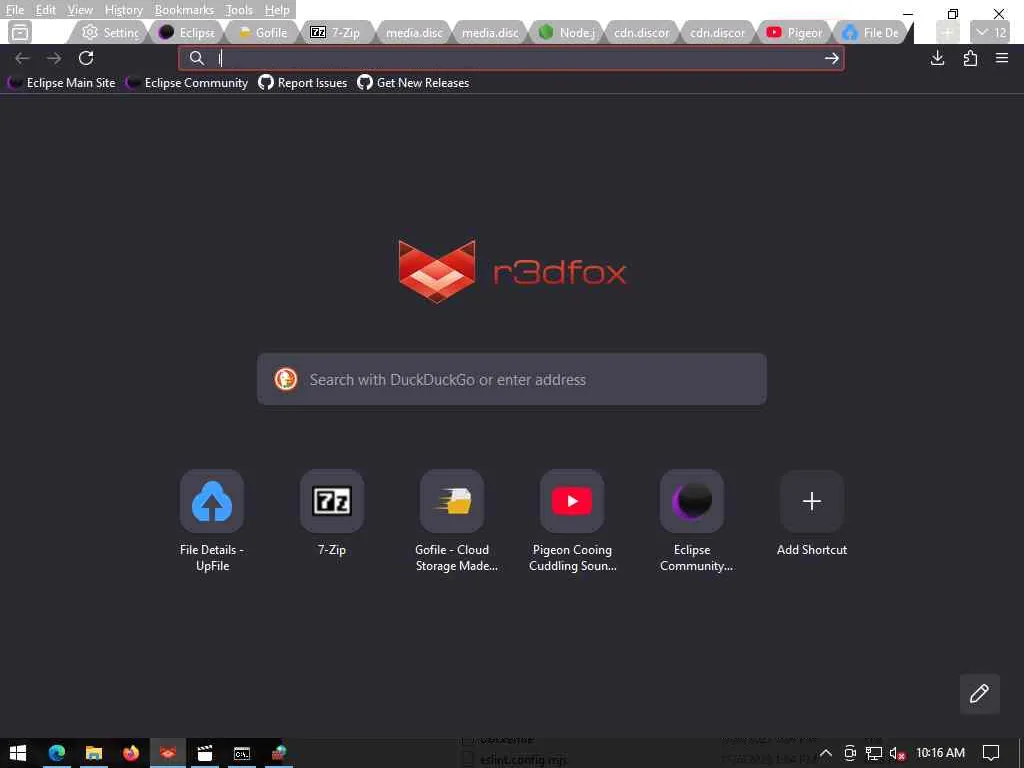The image size is (1024, 768).
Task: Open the Downloads panel
Action: (937, 58)
